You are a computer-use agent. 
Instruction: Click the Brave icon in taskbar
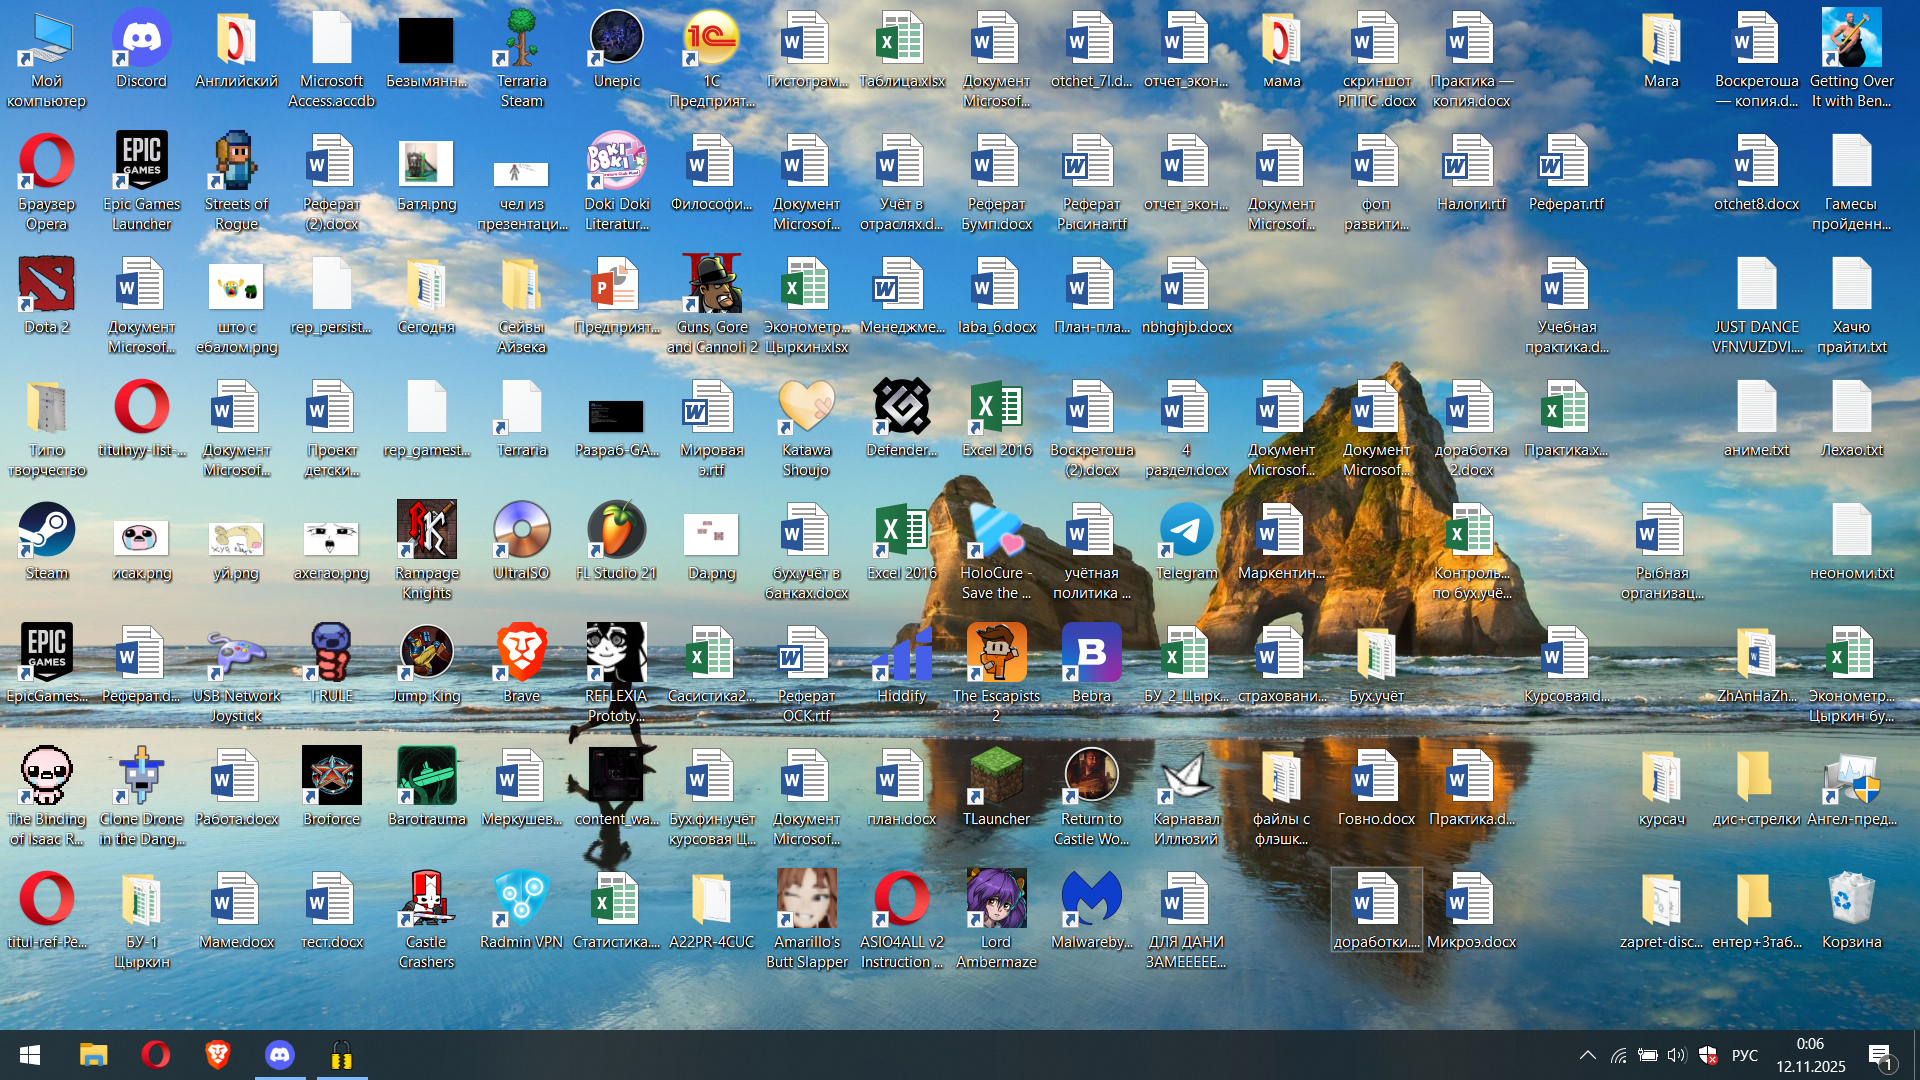[218, 1055]
